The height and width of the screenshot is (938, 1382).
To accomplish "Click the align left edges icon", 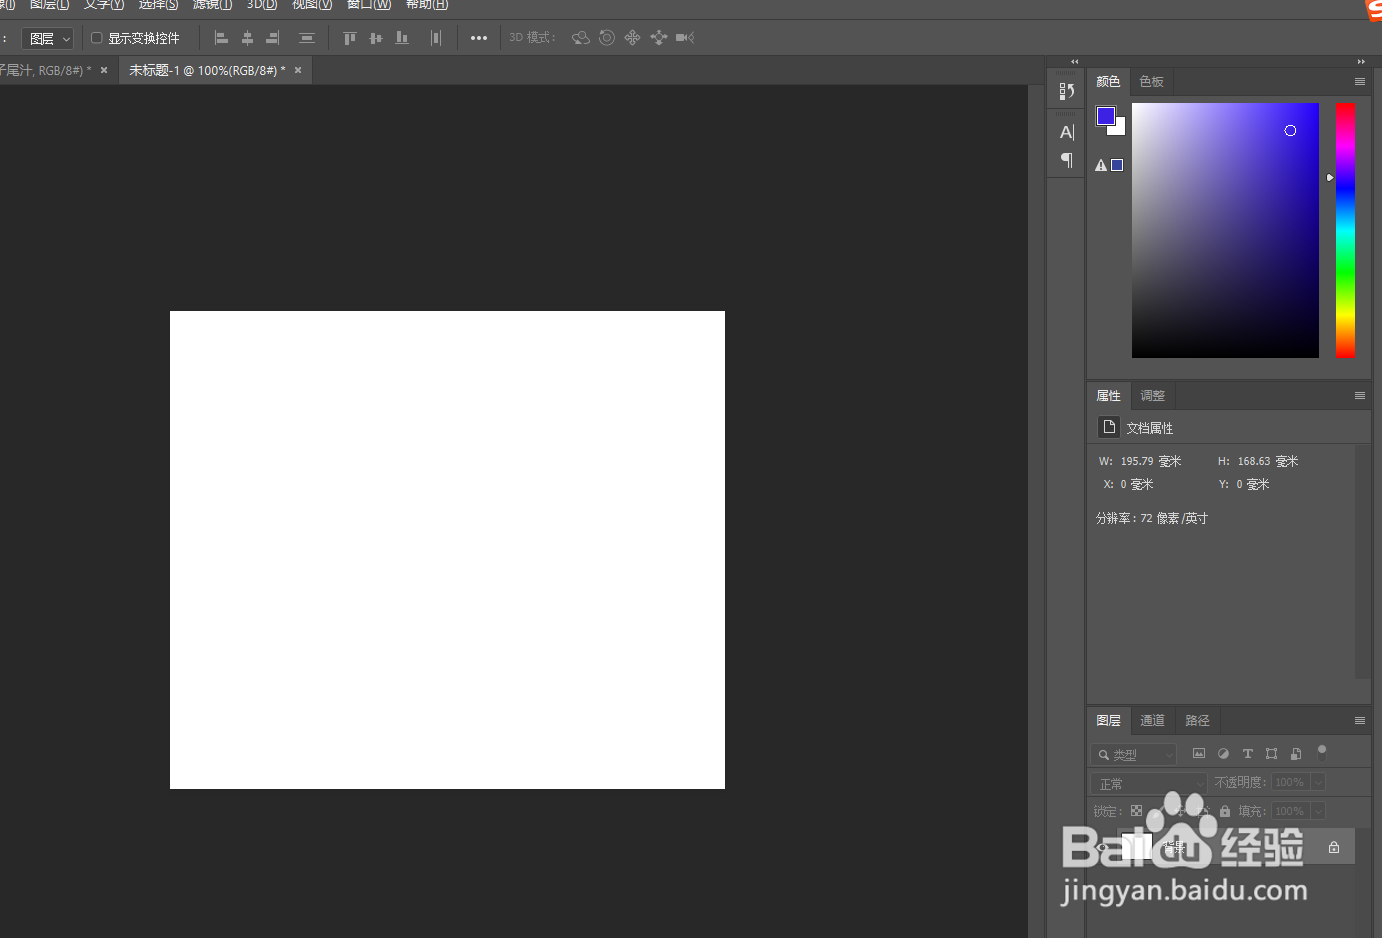I will click(222, 38).
